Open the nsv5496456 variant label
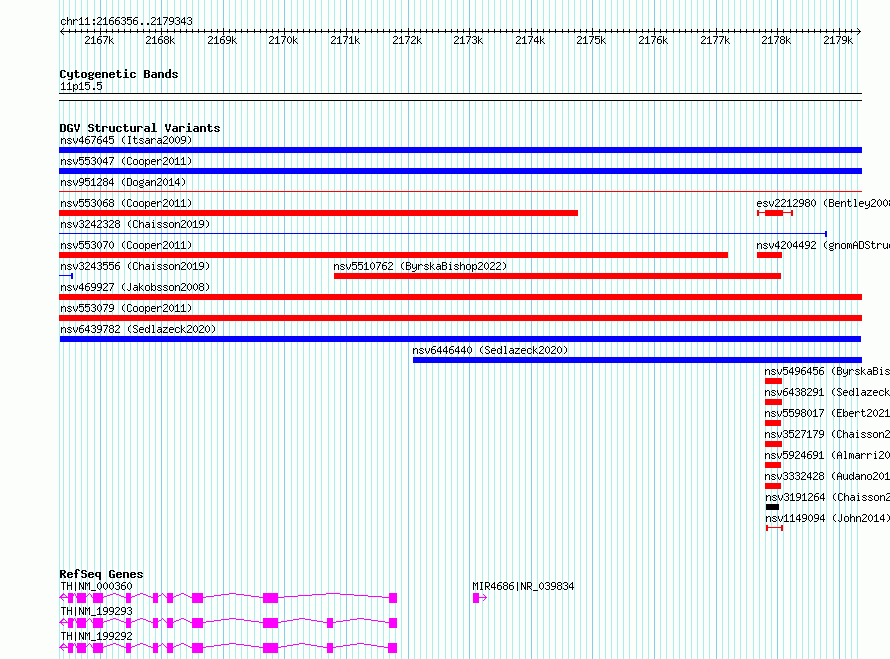Image resolution: width=890 pixels, height=659 pixels. pyautogui.click(x=827, y=371)
